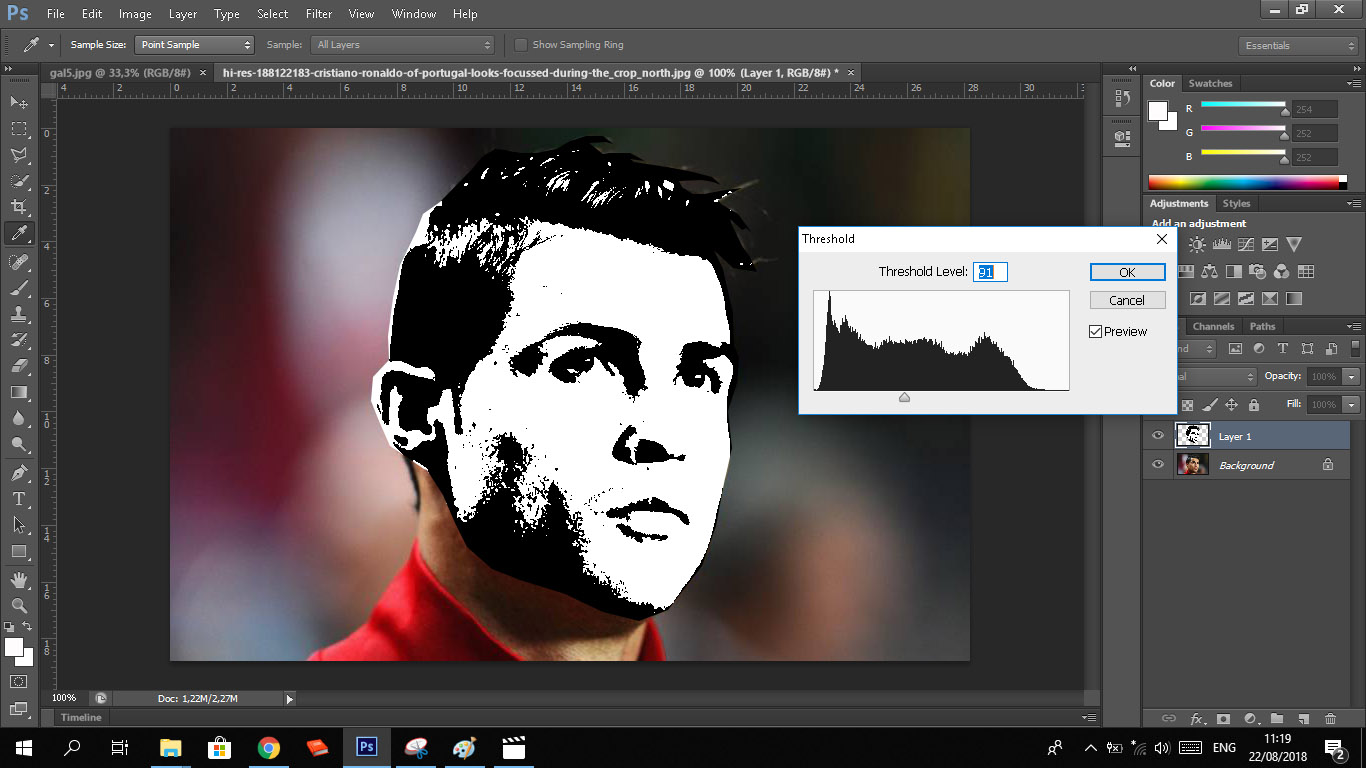Select the Brush tool in toolbar
Image resolution: width=1366 pixels, height=768 pixels.
pos(19,288)
